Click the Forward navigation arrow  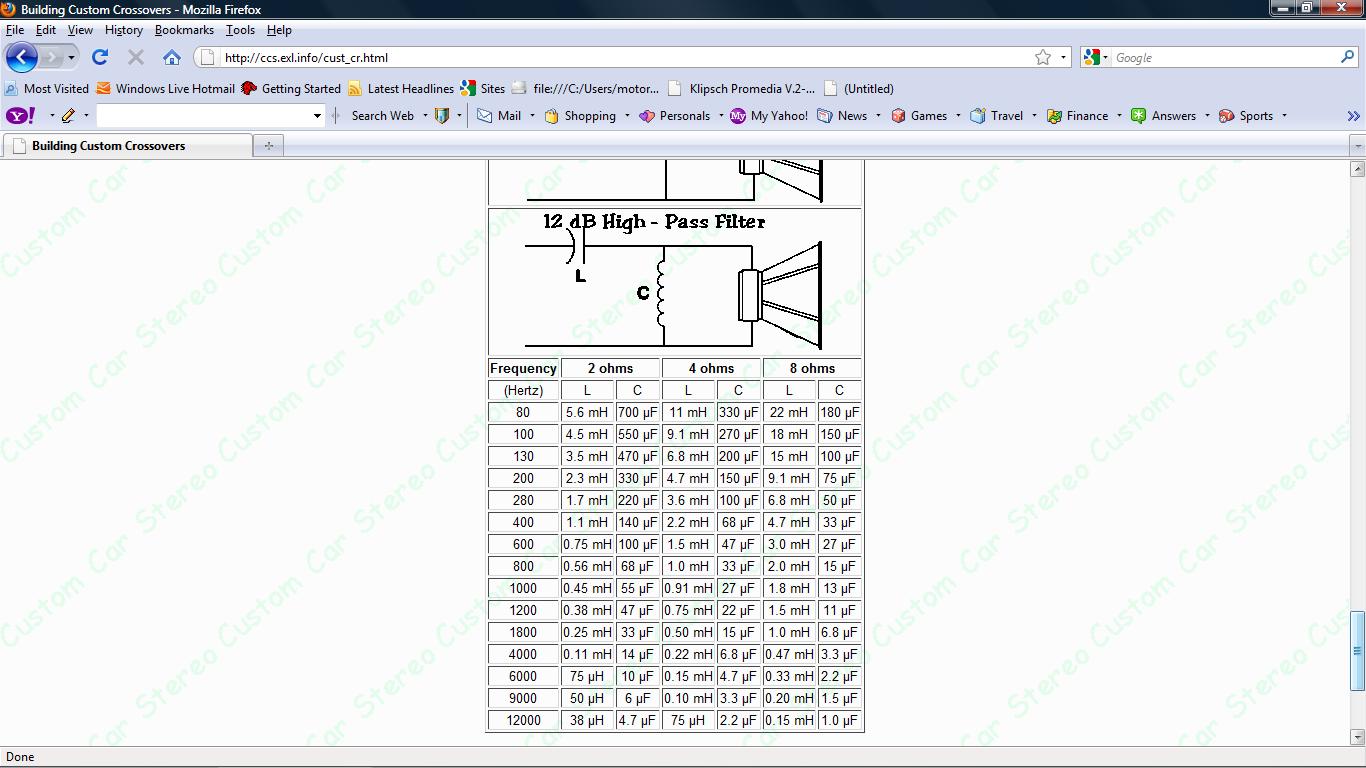click(x=51, y=57)
